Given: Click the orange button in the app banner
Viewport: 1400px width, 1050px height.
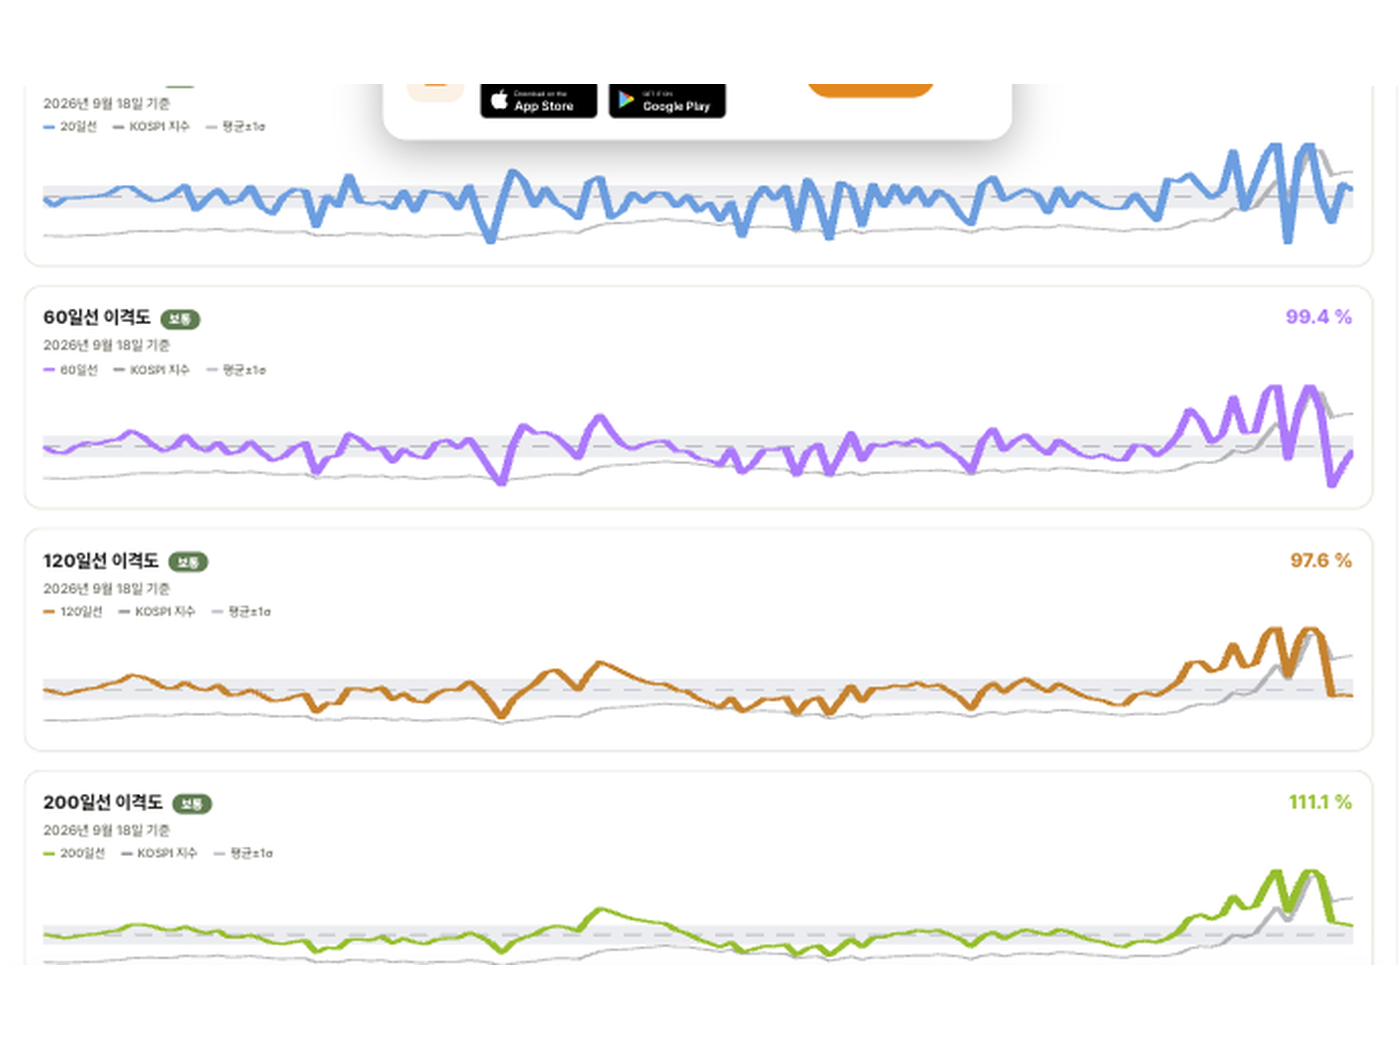Looking at the screenshot, I should (x=870, y=90).
